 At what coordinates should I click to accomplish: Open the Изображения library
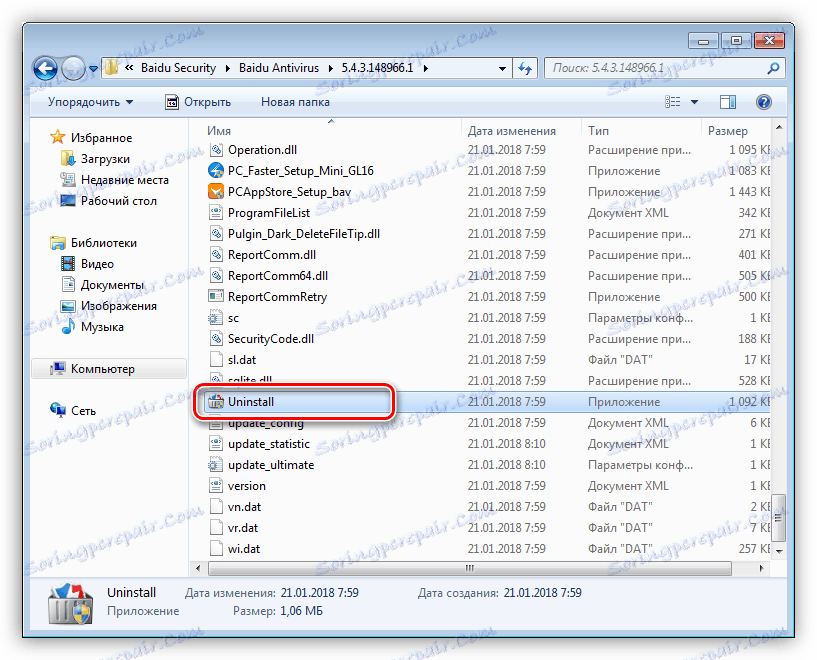click(118, 306)
